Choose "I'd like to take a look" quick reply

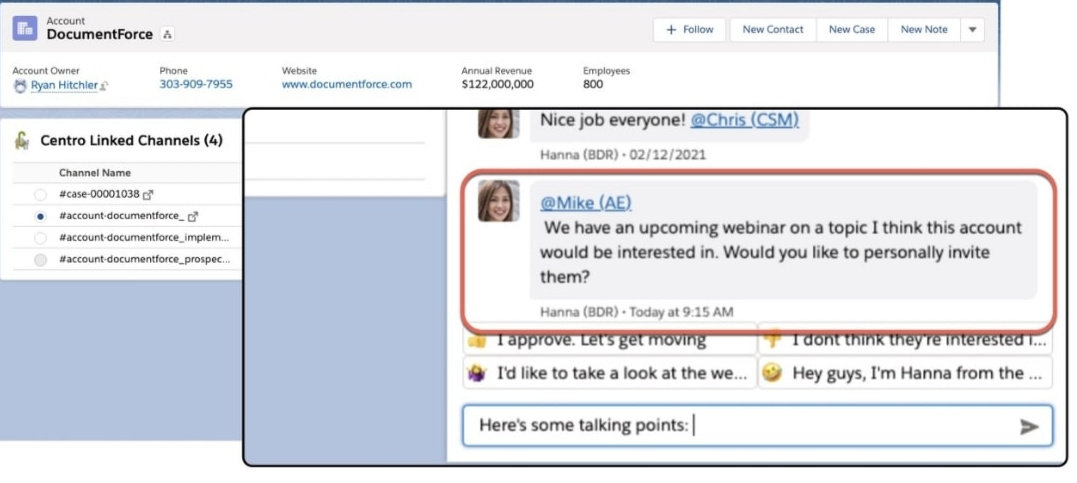click(x=610, y=373)
